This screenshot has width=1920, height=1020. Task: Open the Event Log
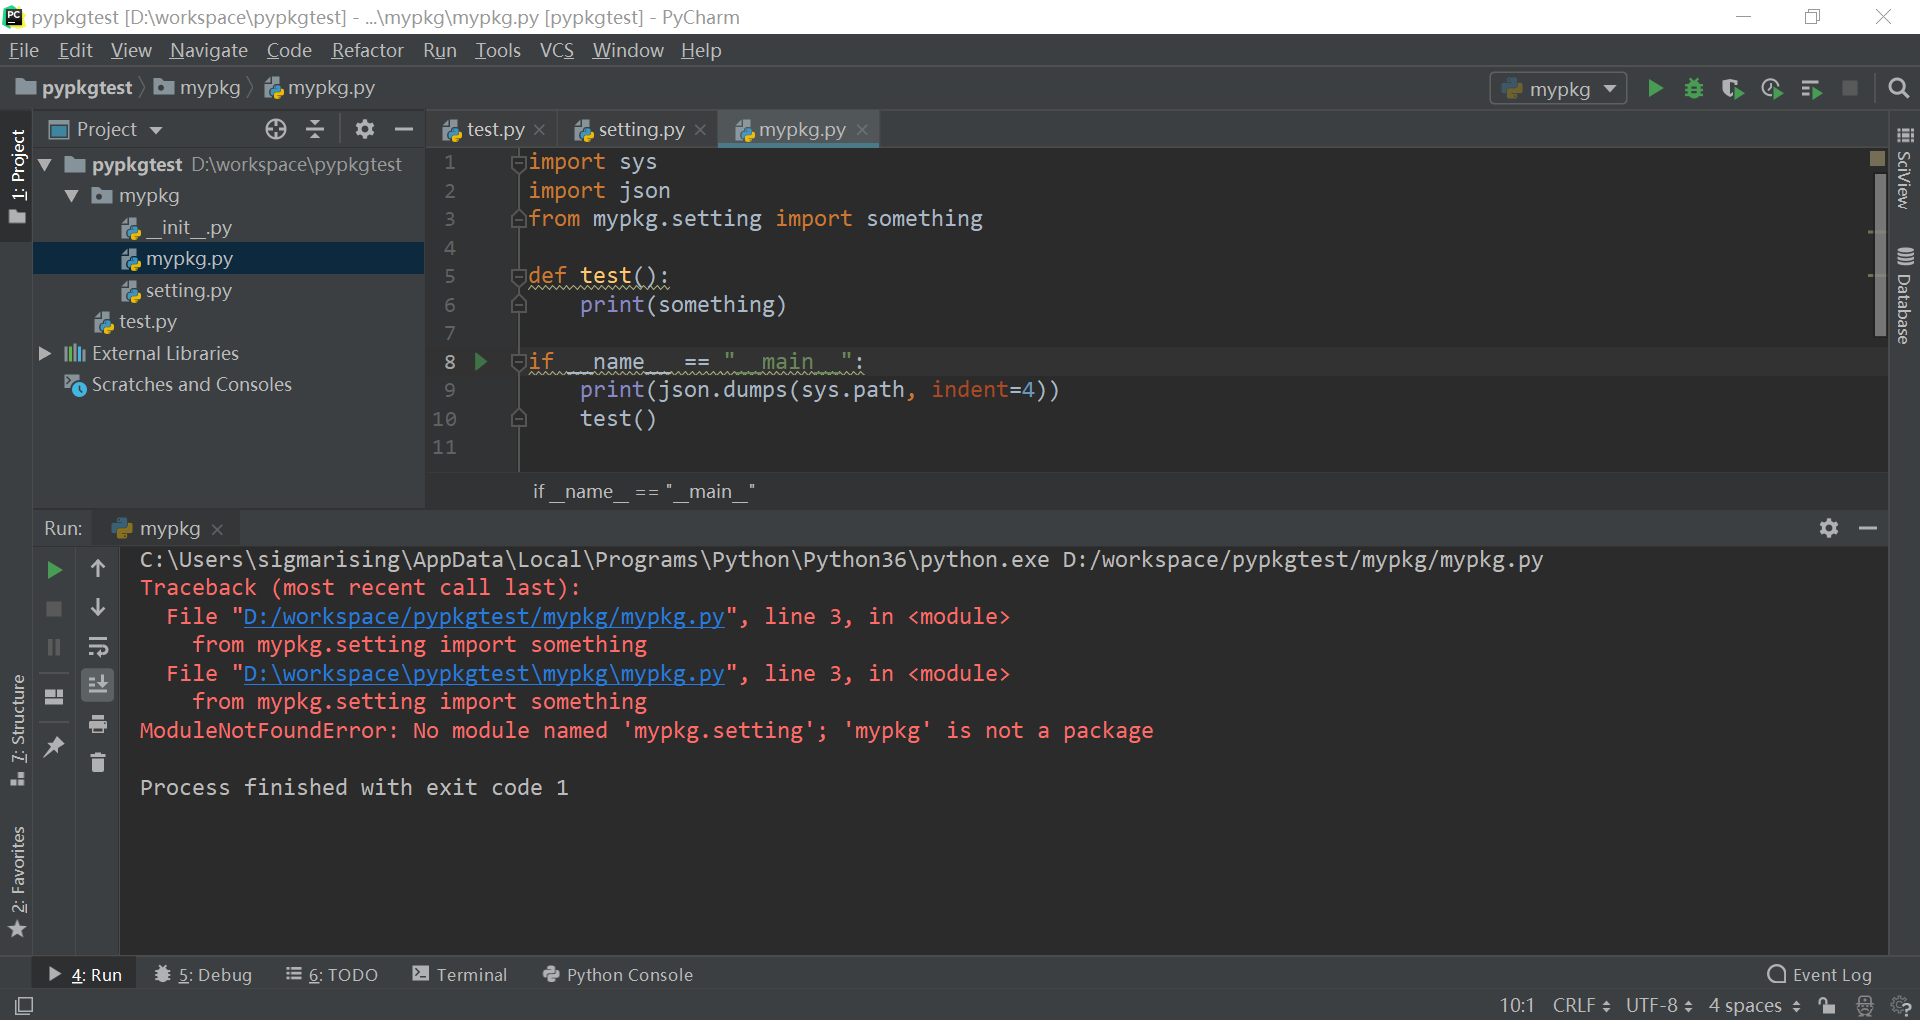tap(1820, 975)
